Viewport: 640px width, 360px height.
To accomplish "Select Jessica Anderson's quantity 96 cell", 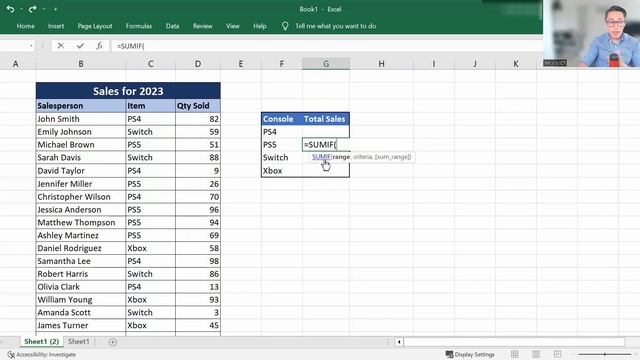I will [198, 209].
